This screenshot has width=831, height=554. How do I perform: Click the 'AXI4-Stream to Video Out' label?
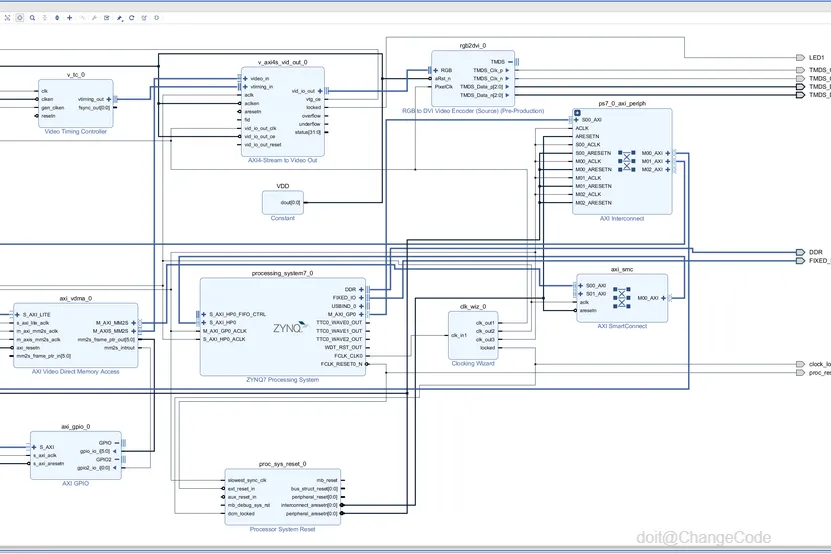282,160
